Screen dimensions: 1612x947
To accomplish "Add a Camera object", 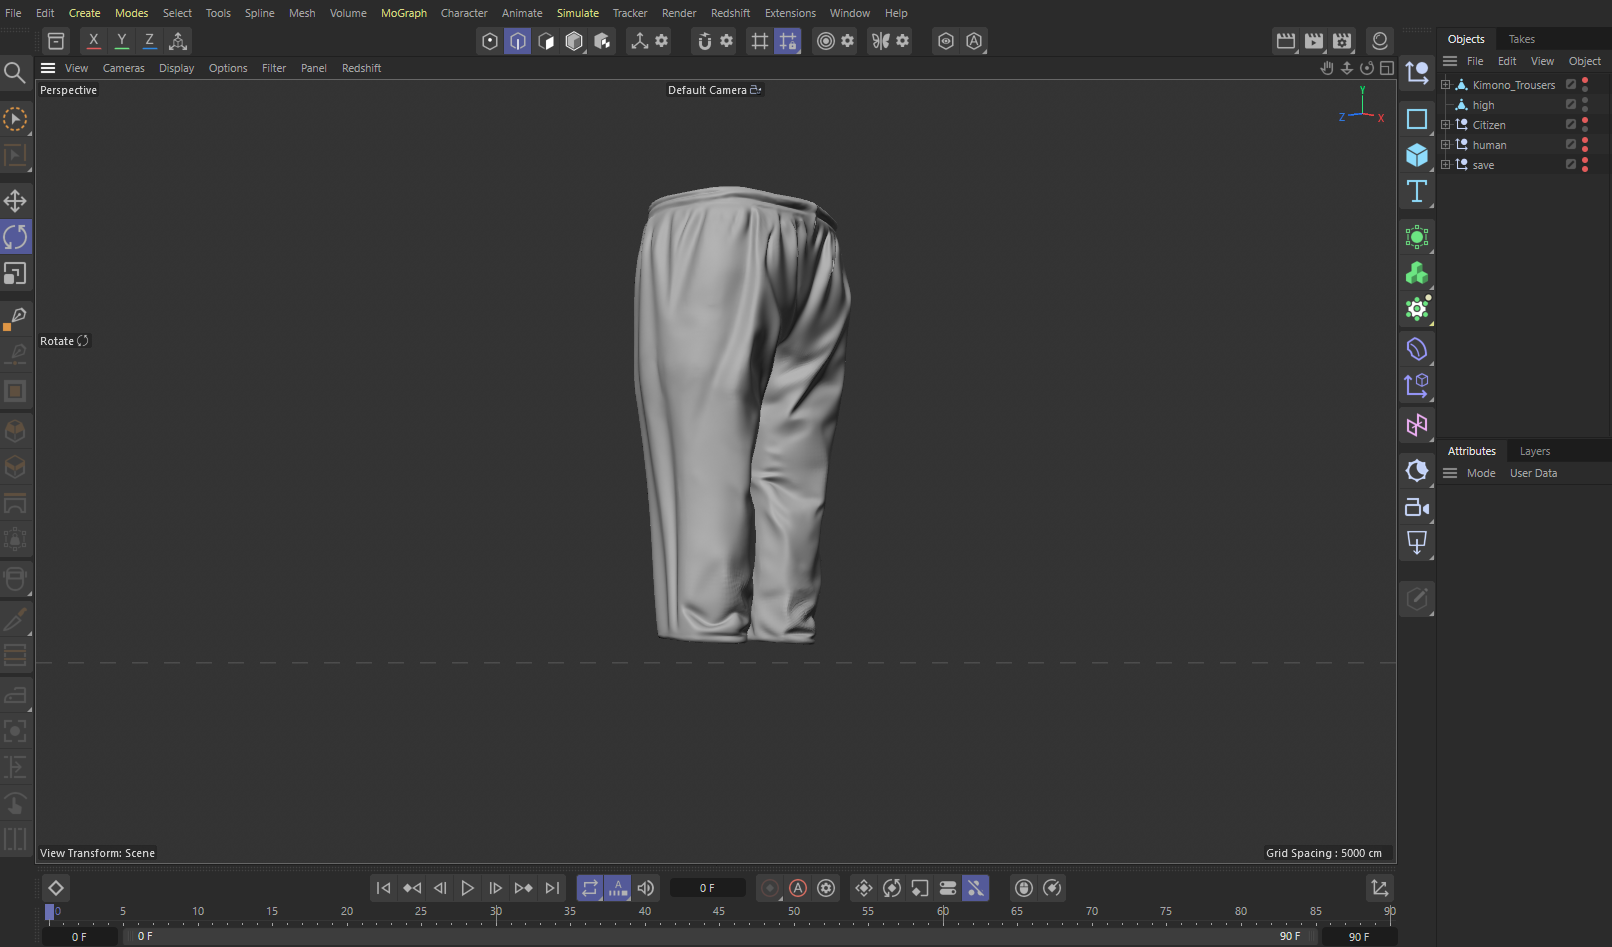I will (x=1417, y=507).
